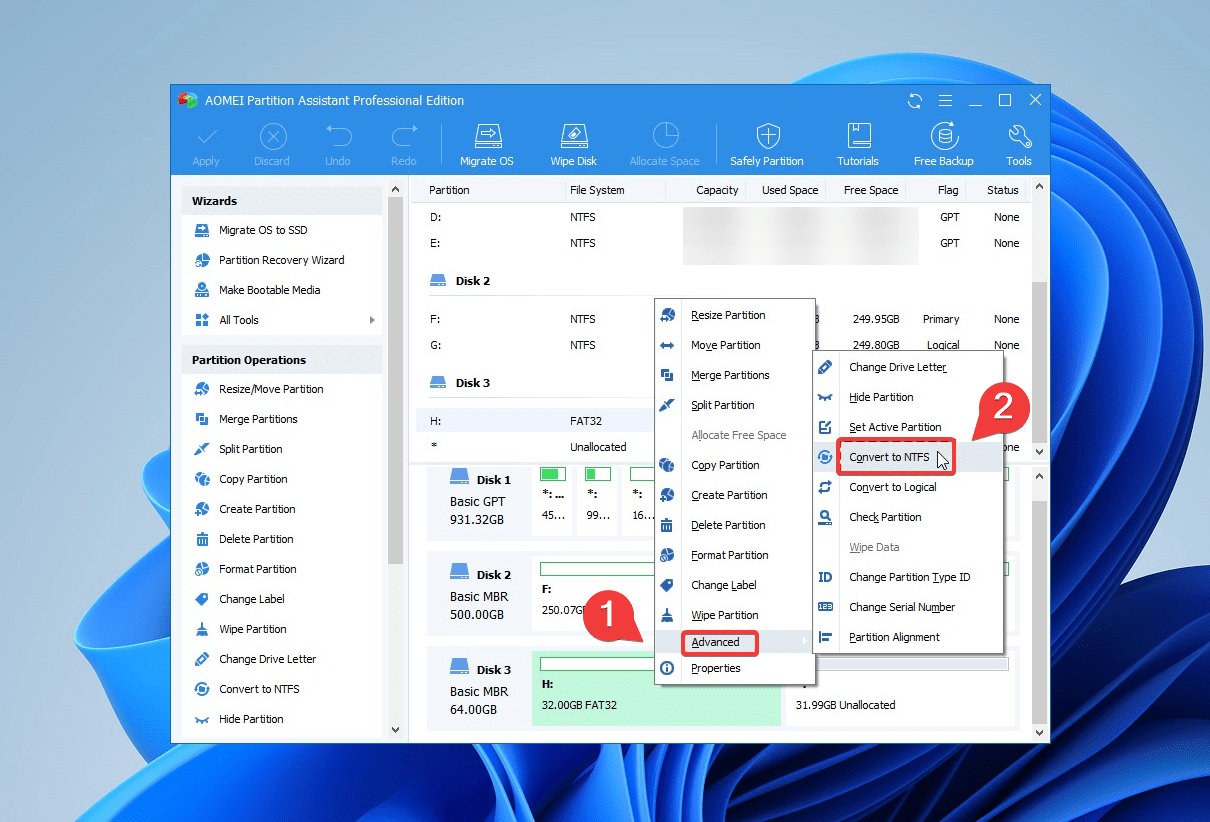Open Partition Recovery Wizard

pyautogui.click(x=281, y=260)
